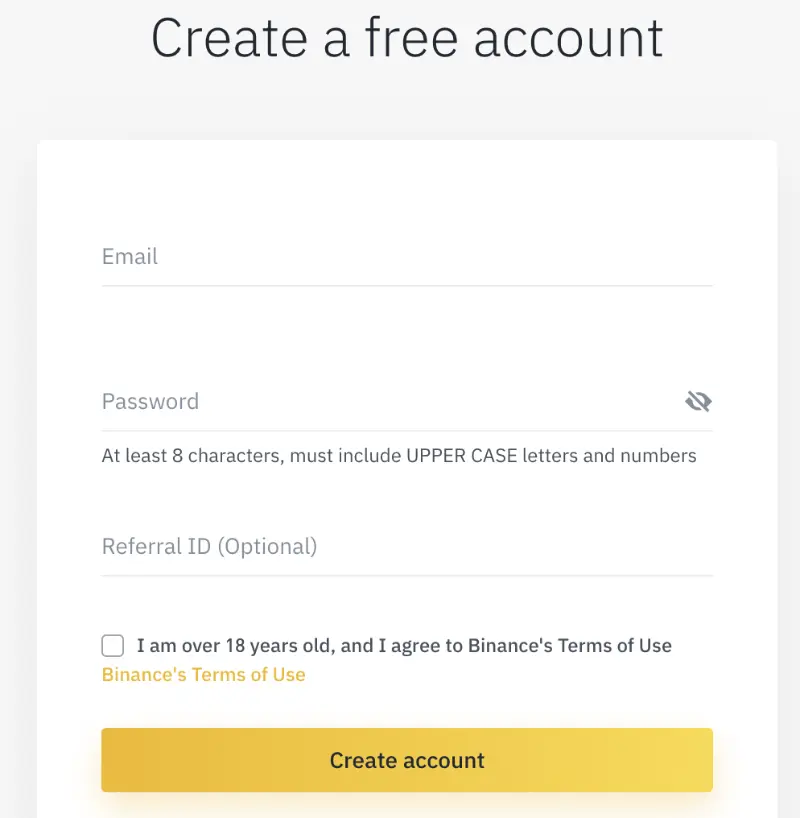Submit the form with the yellow Create account button
This screenshot has width=800, height=818.
406,760
